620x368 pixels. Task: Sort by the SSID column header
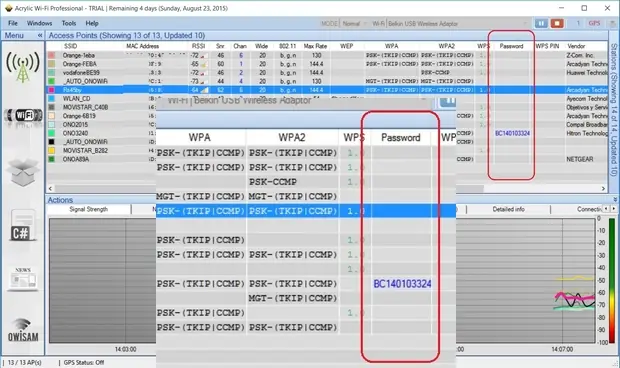point(70,46)
